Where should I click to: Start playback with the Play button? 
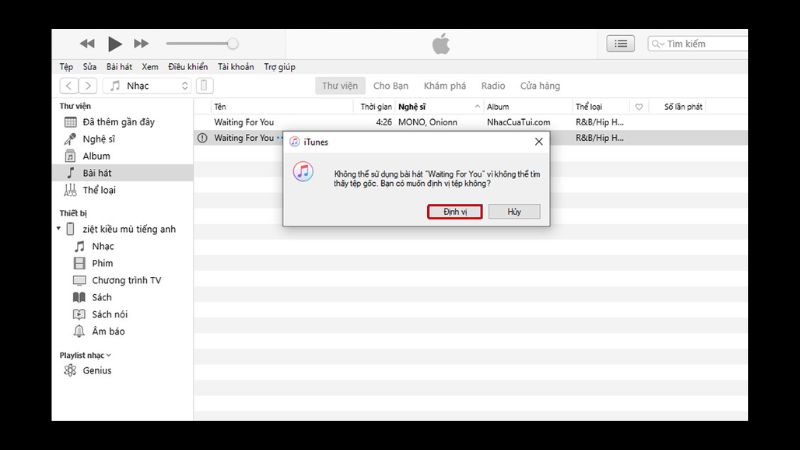click(x=115, y=44)
